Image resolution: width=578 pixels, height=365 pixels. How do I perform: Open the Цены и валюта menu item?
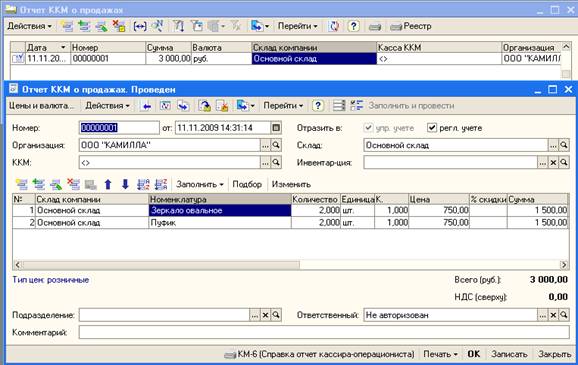[41, 106]
